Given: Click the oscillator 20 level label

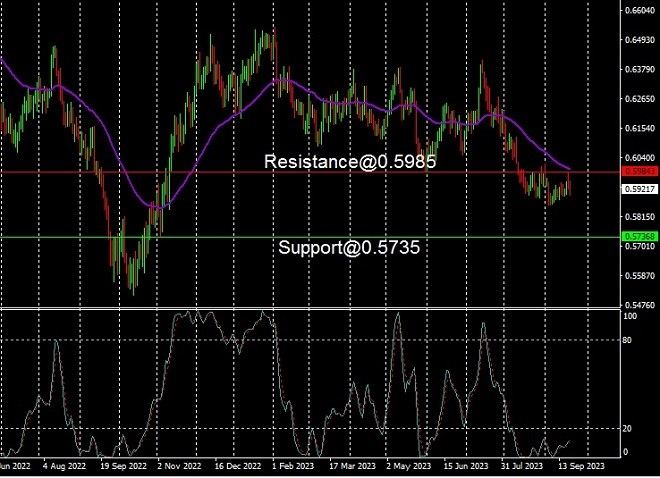Looking at the screenshot, I should (627, 428).
